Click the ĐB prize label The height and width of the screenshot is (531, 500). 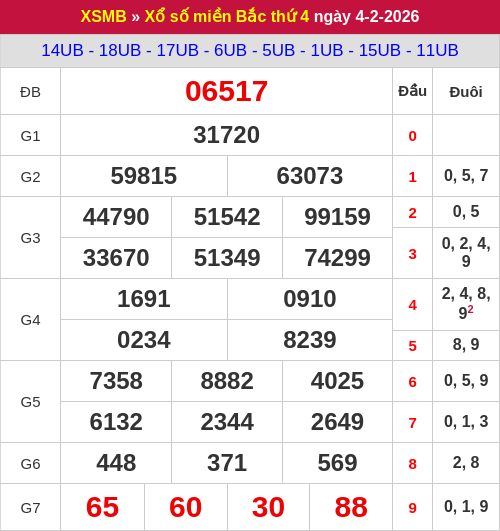[30, 92]
